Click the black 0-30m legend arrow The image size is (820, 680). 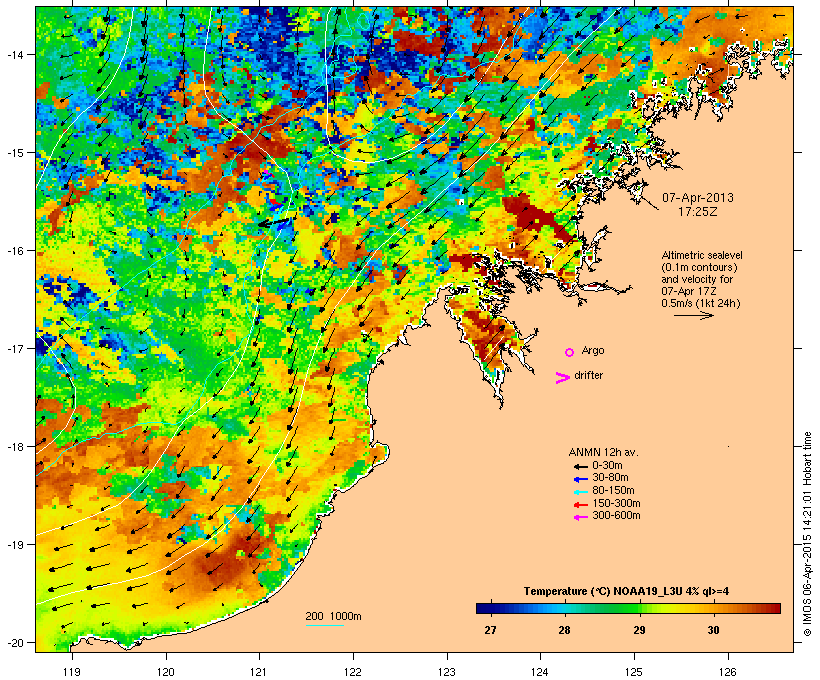(580, 467)
